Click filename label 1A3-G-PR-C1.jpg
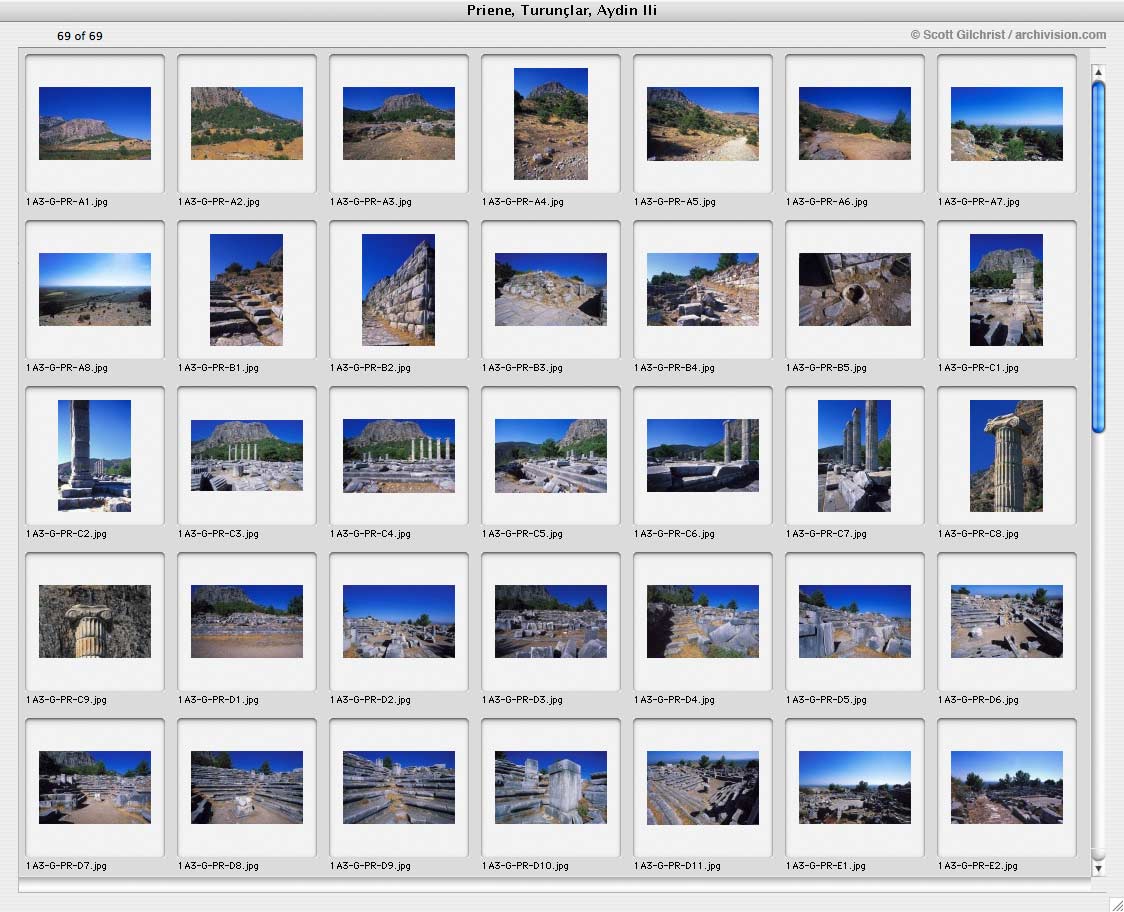This screenshot has width=1124, height=912. pyautogui.click(x=978, y=368)
